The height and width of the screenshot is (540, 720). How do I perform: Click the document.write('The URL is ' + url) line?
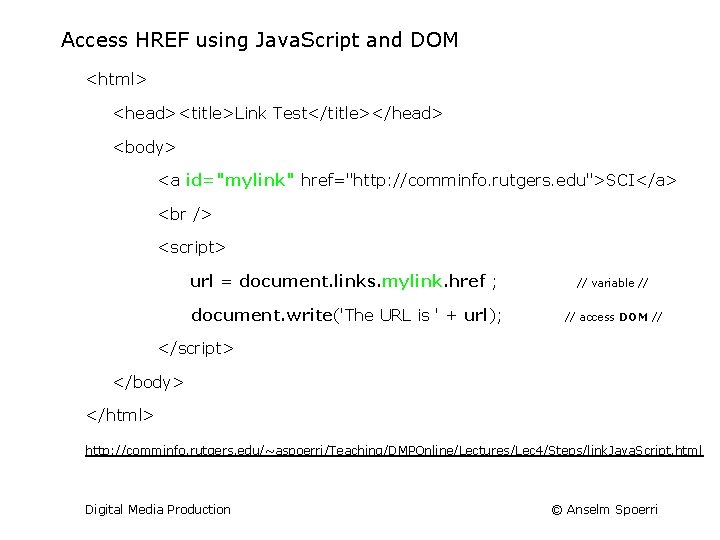click(x=346, y=315)
